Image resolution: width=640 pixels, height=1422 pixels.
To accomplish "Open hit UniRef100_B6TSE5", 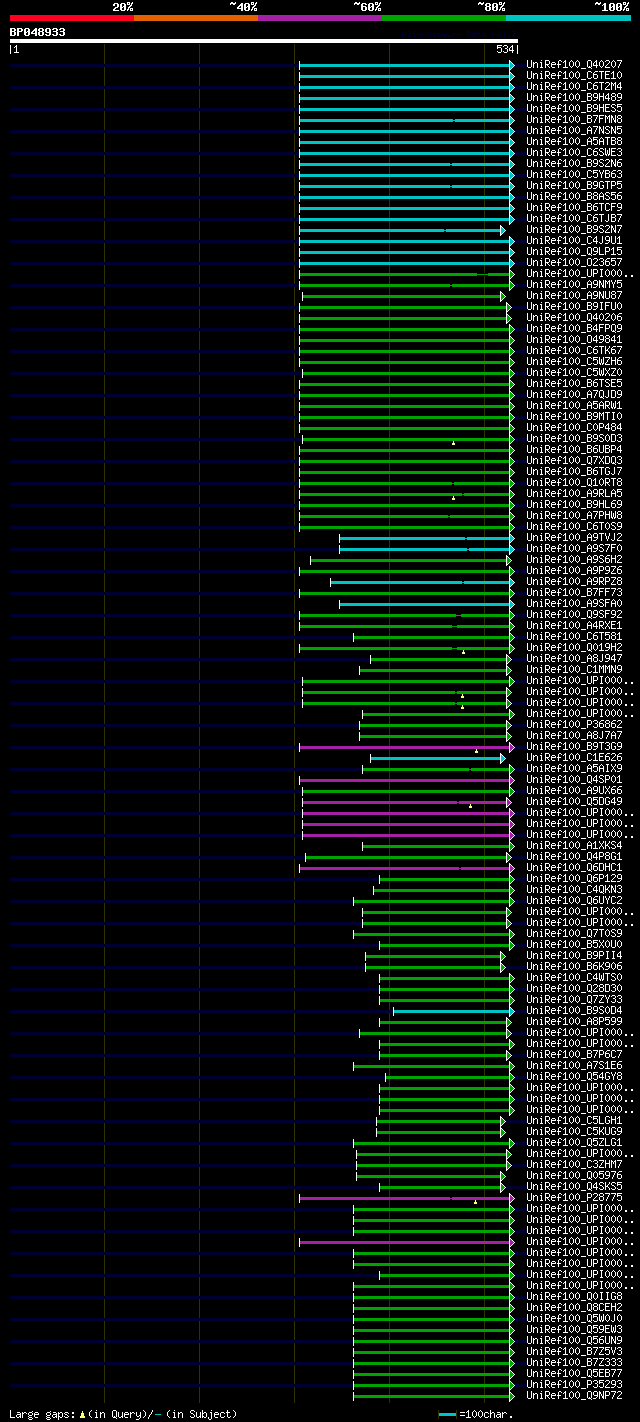I will (574, 383).
